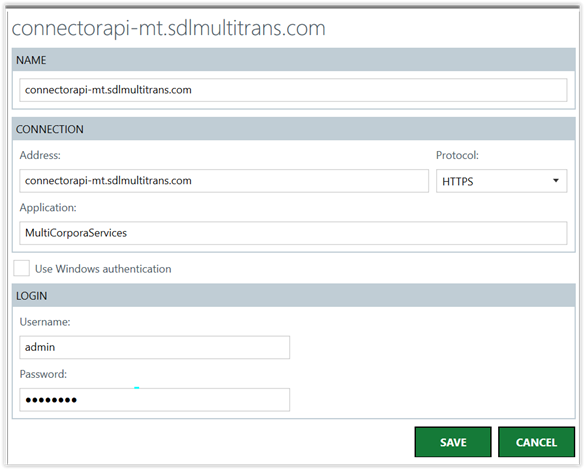Click the Application field containing MultiCorporaServices
Viewport: 584px width, 469px height.
point(293,233)
